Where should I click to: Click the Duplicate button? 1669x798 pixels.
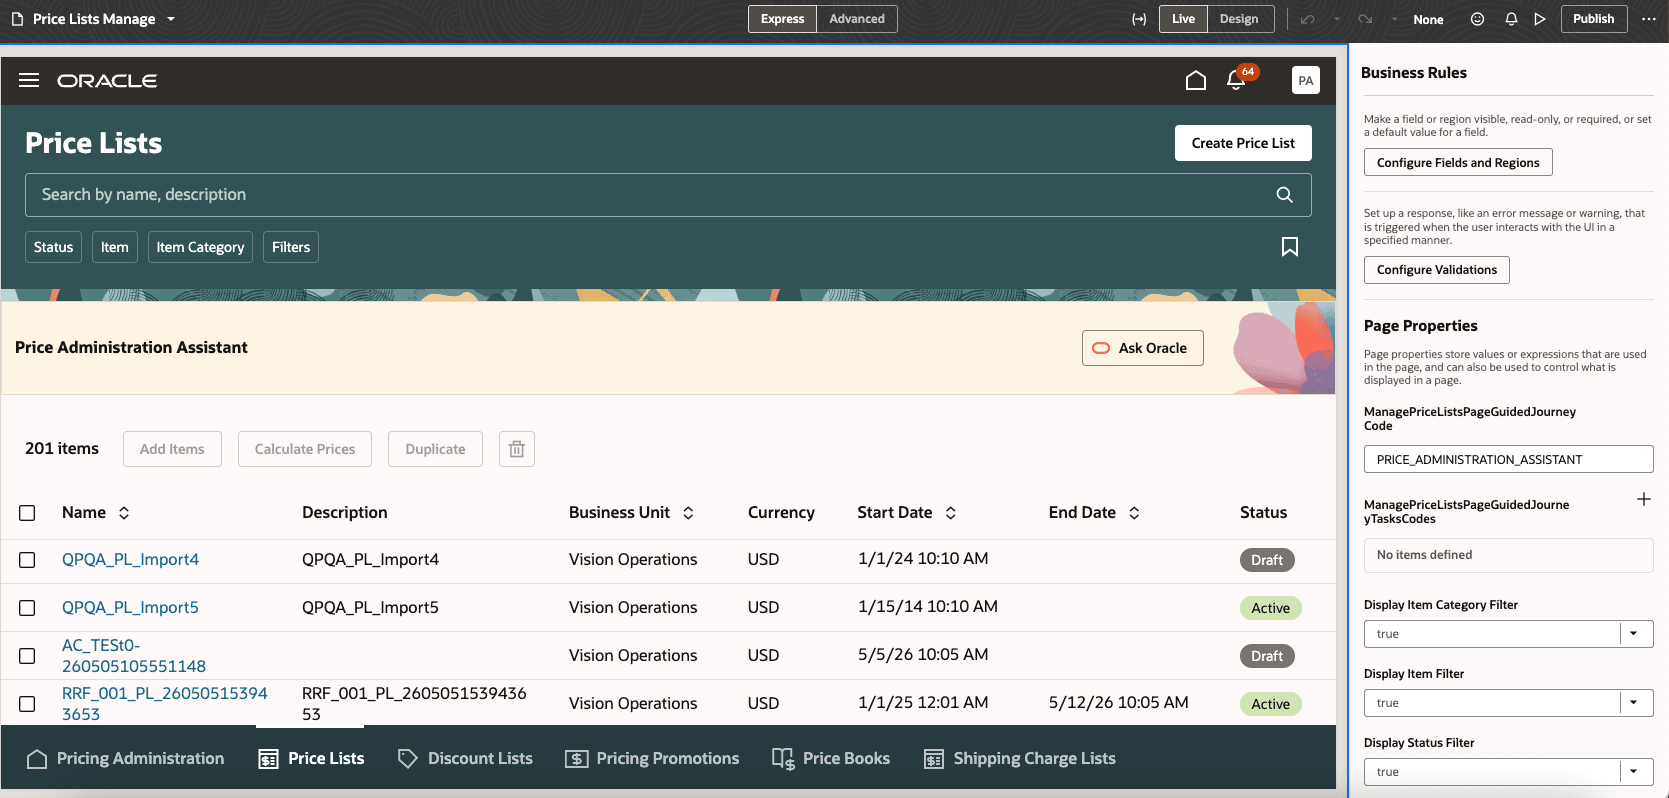[x=435, y=449]
